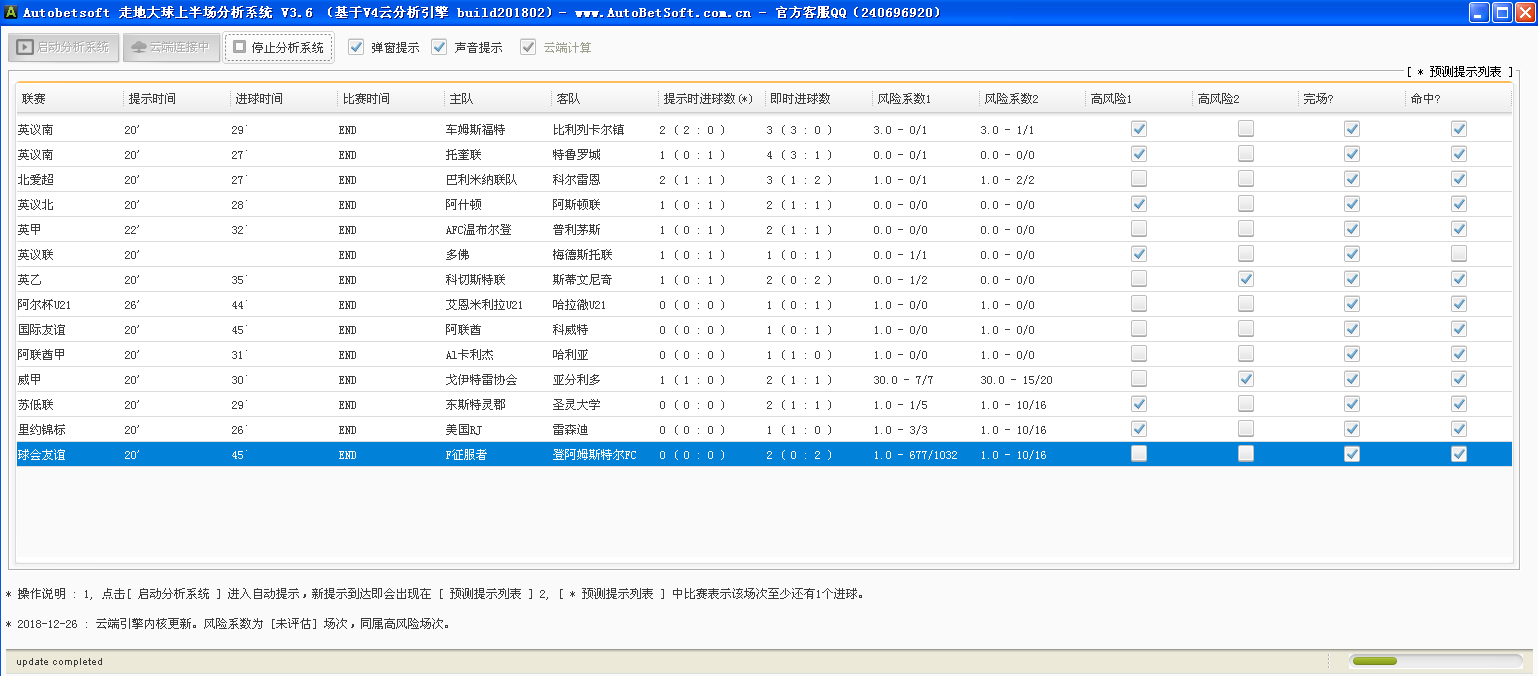Viewport: 1538px width, 676px height.
Task: Click the 提示时进球数(*) column header
Action: (708, 99)
